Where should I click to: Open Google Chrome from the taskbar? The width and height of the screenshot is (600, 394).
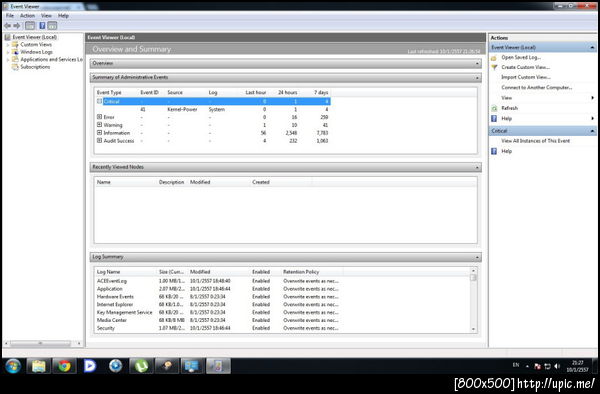click(x=64, y=366)
